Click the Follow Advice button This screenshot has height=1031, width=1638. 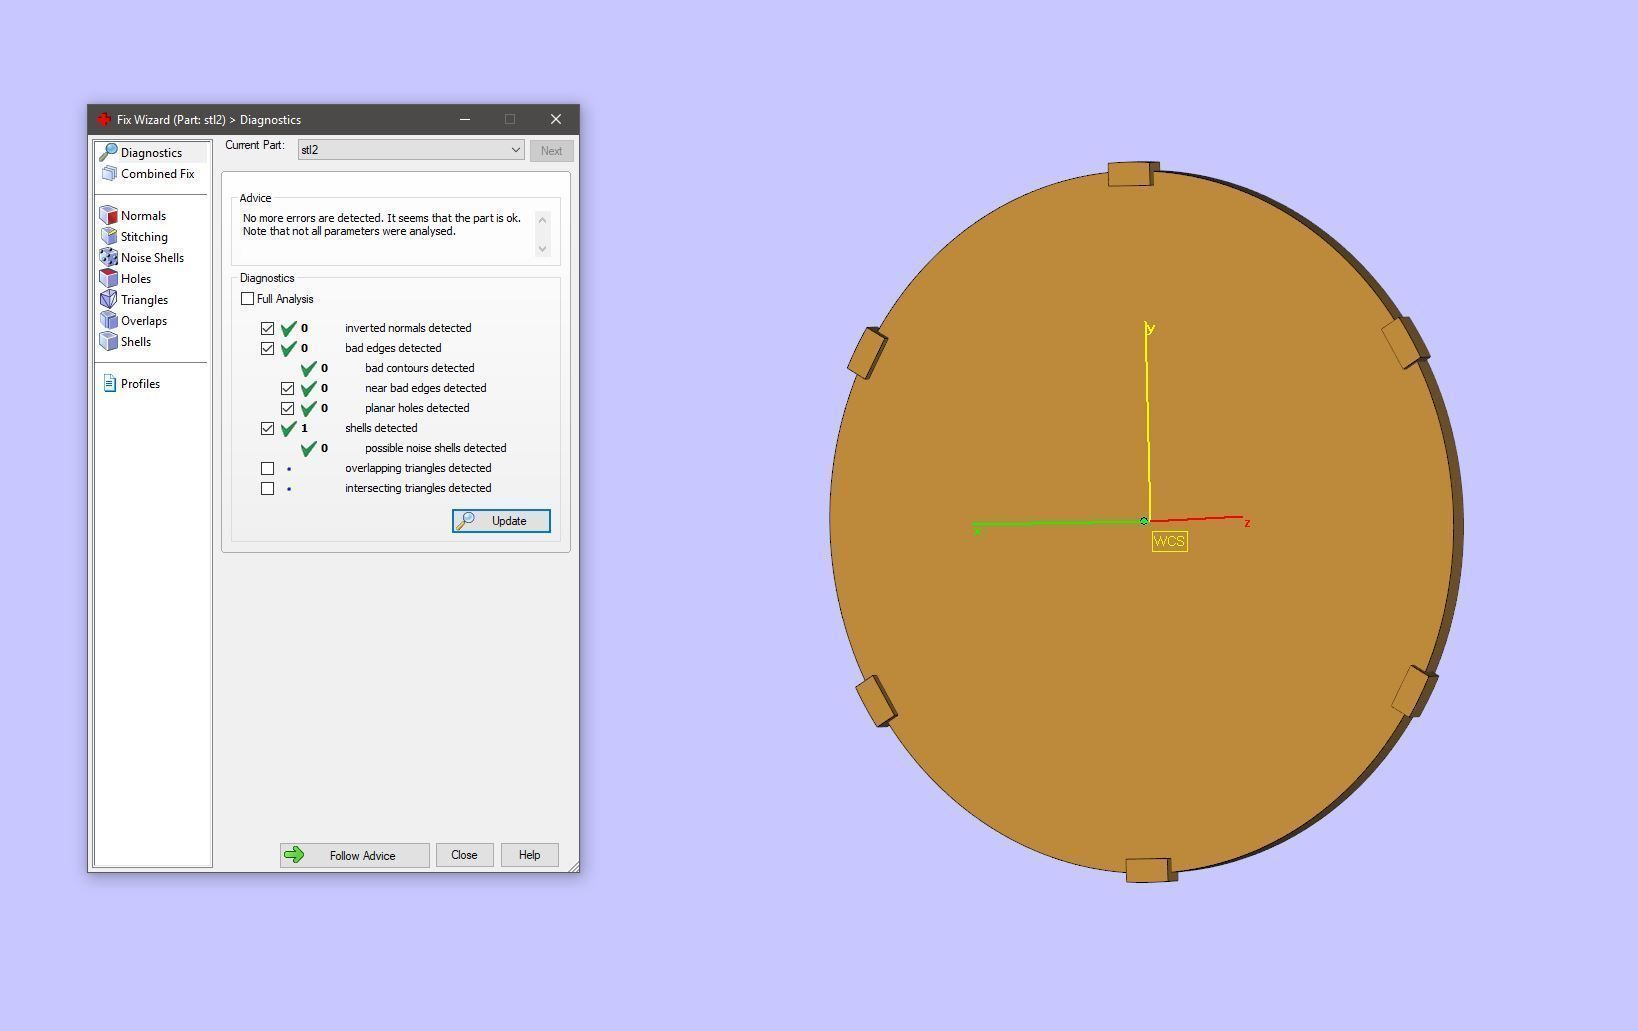[355, 855]
